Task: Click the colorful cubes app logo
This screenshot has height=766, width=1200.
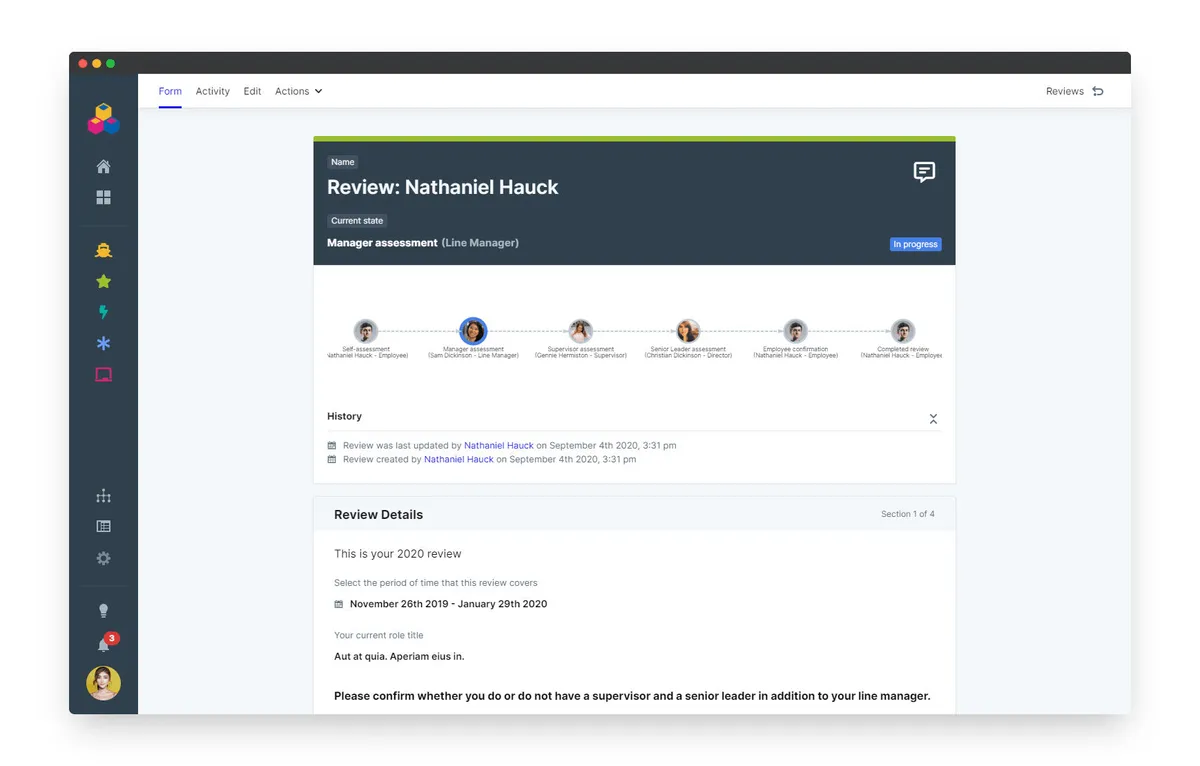Action: point(103,119)
